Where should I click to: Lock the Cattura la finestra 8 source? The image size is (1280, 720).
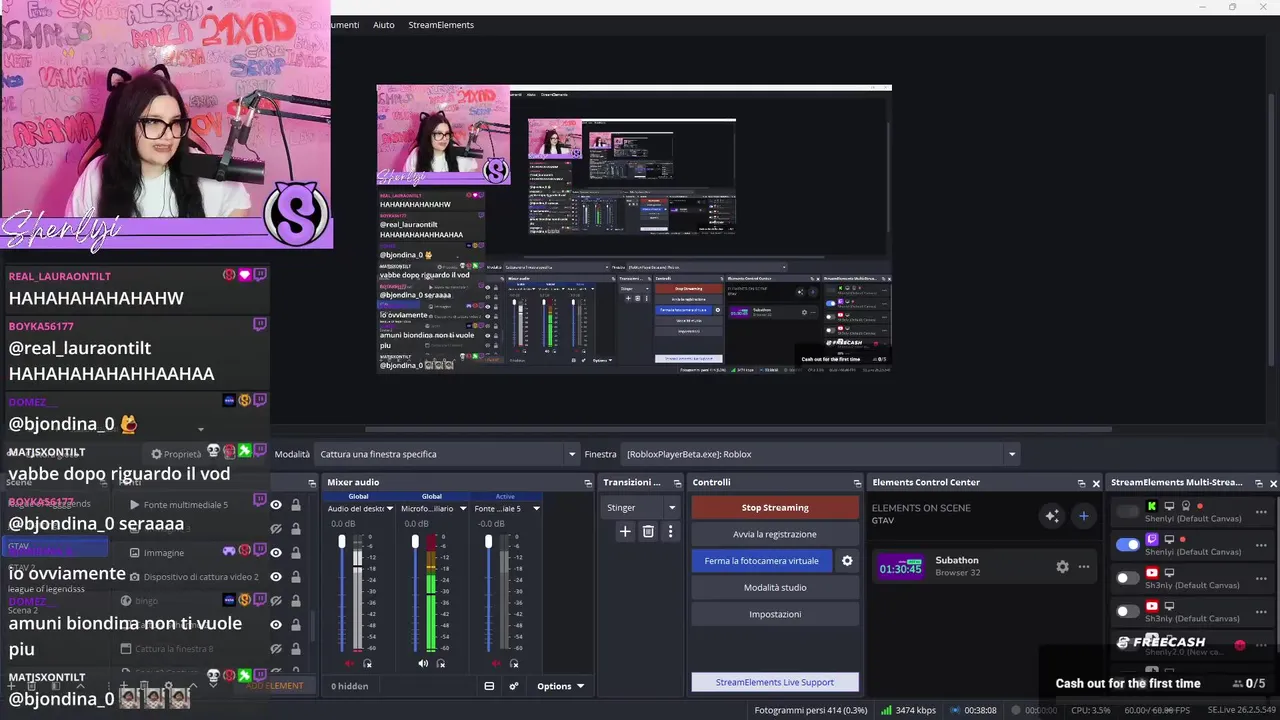tap(296, 649)
